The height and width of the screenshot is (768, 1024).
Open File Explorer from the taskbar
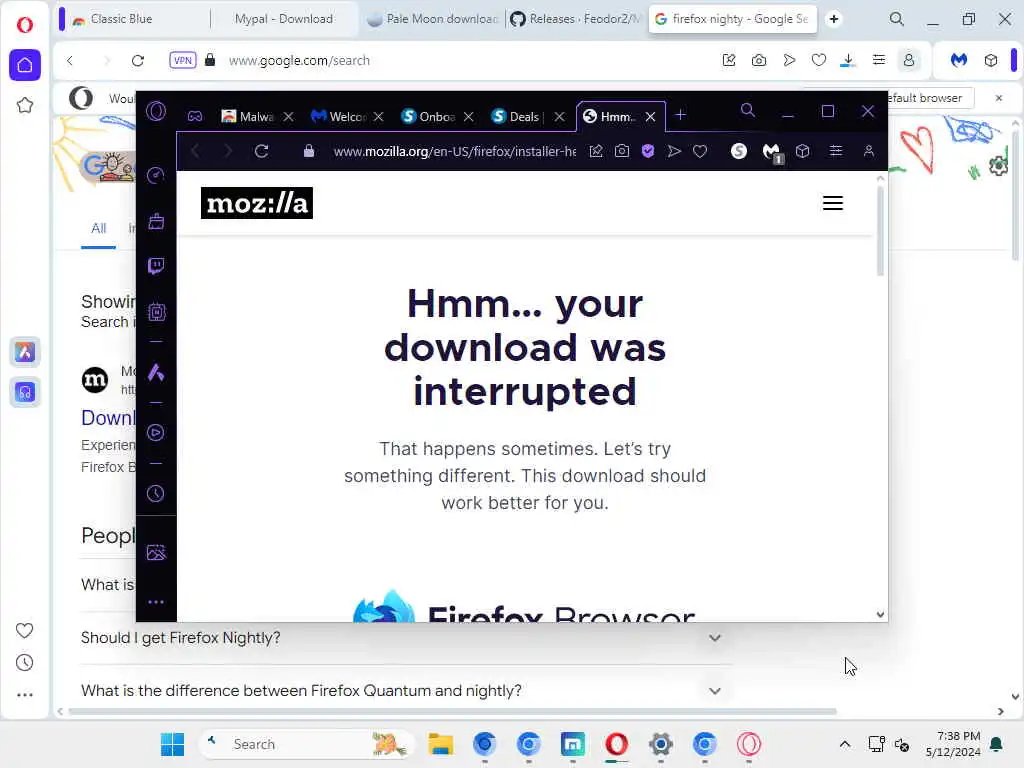441,744
